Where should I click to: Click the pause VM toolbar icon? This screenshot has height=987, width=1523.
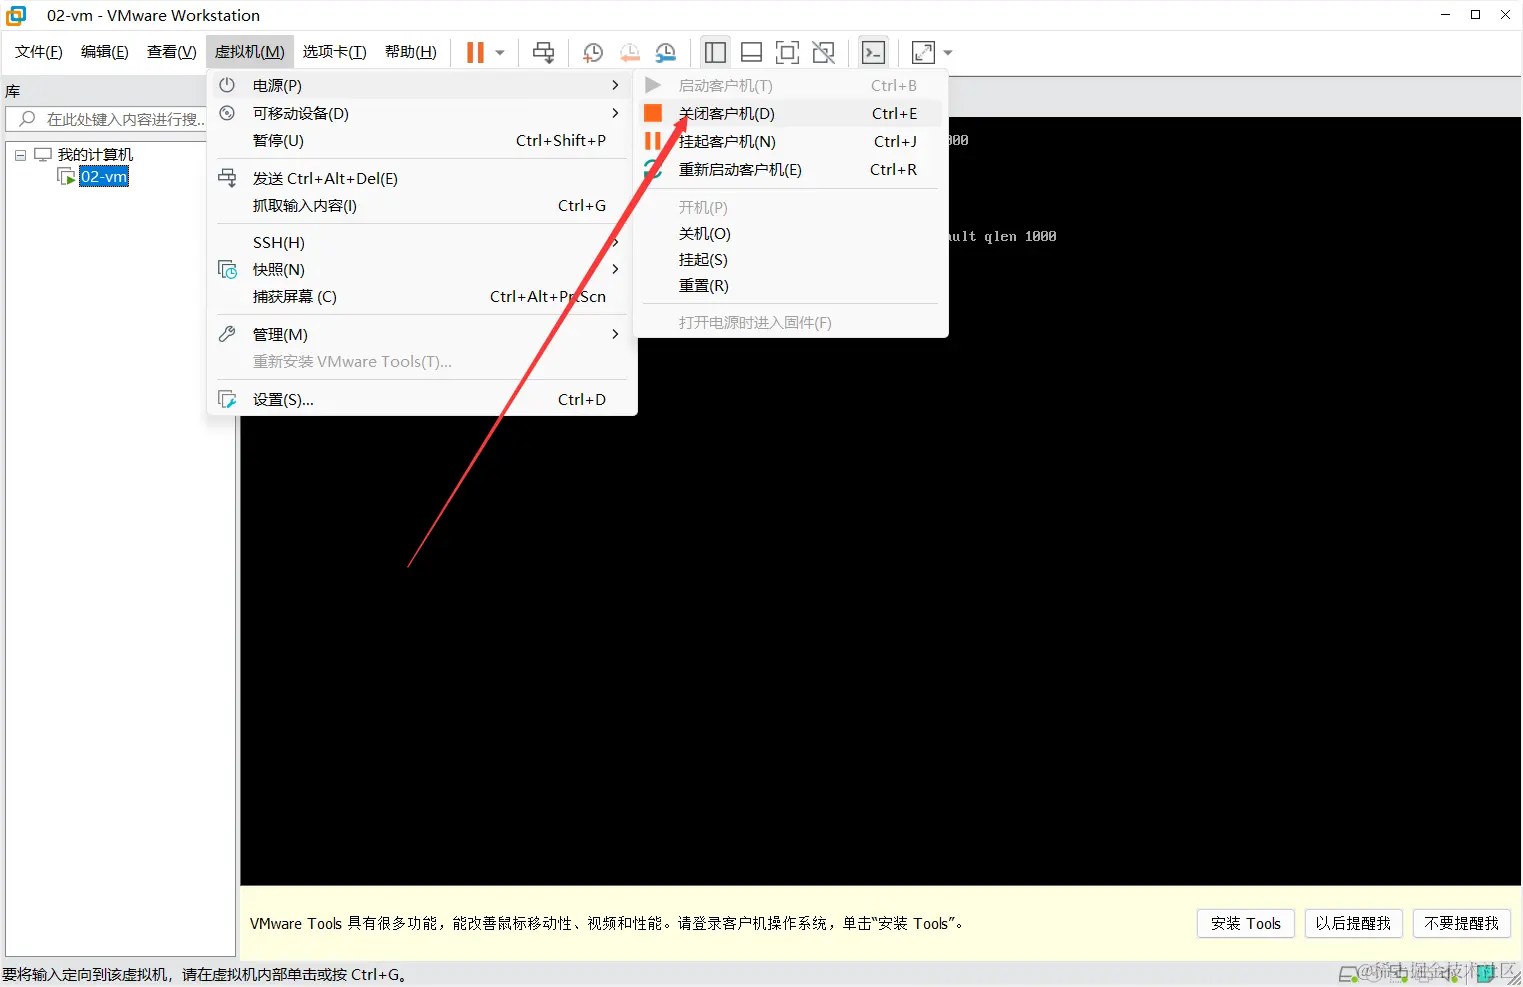point(475,52)
